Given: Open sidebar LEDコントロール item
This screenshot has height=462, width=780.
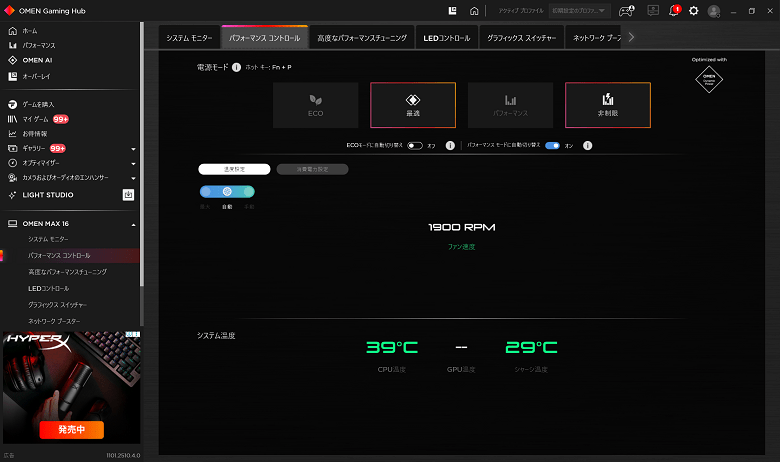Looking at the screenshot, I should click(49, 288).
